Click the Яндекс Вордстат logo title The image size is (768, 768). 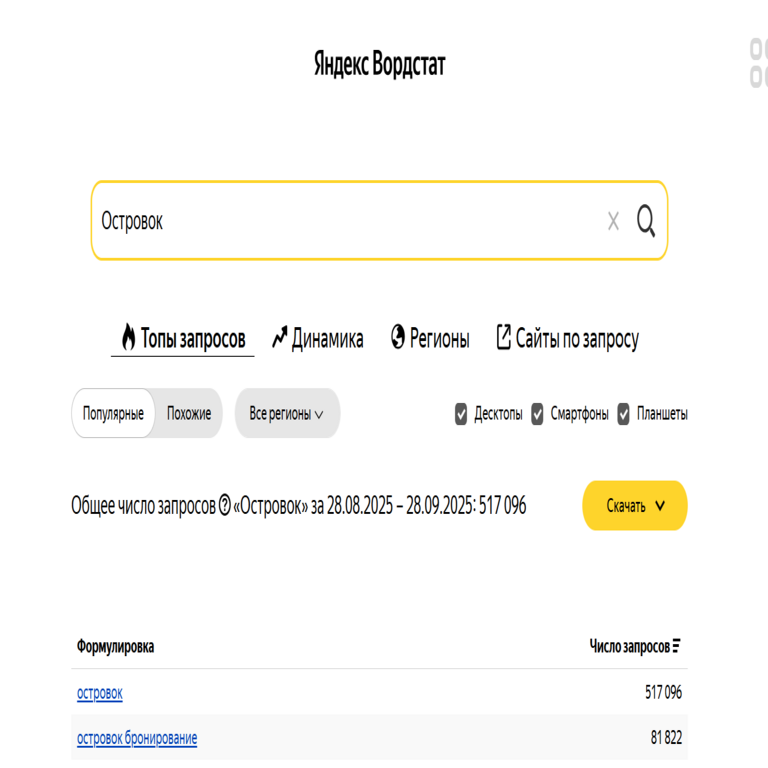379,66
